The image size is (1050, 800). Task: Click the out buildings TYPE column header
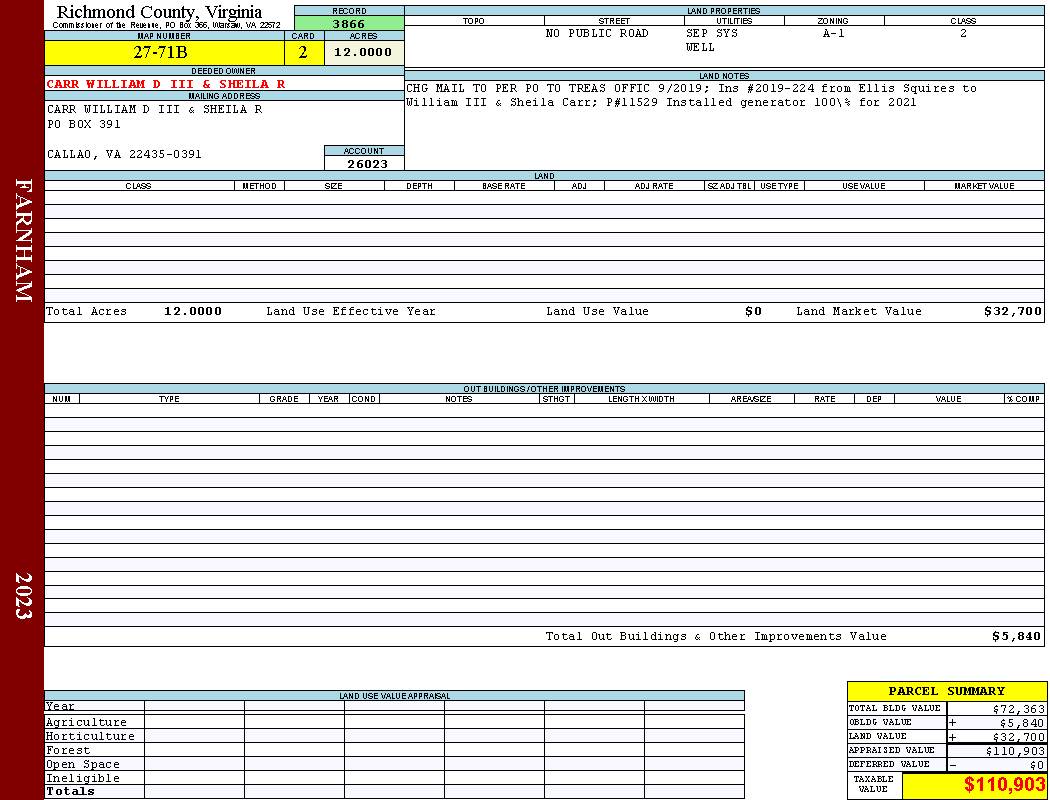(x=169, y=399)
